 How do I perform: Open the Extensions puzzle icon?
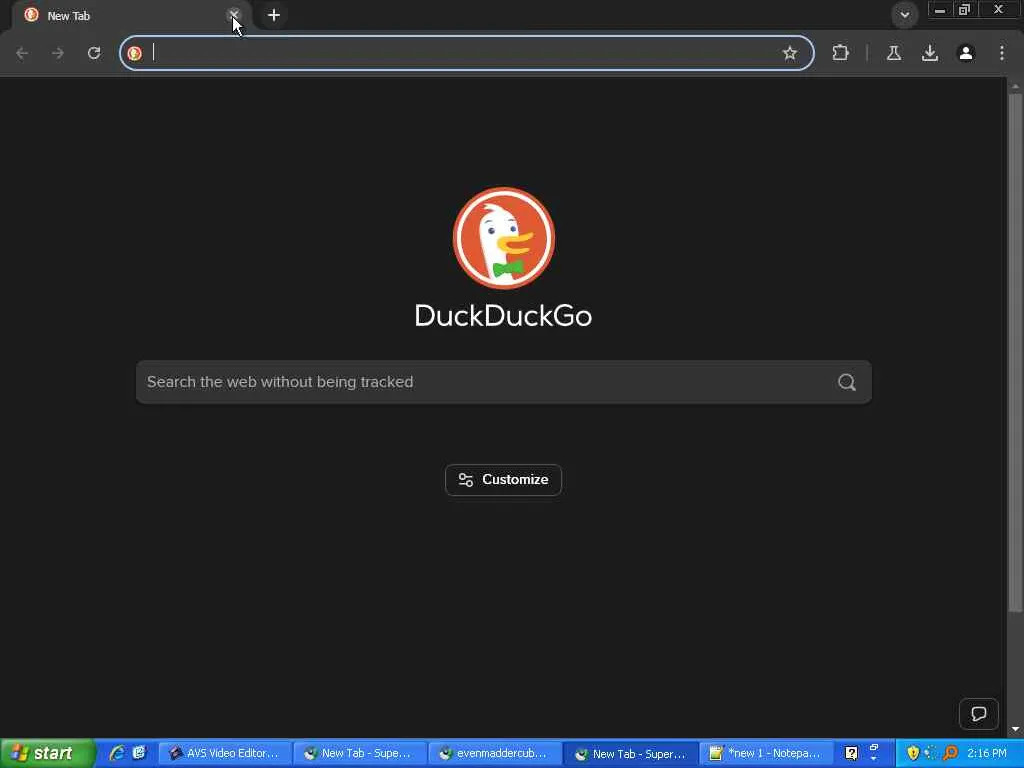[x=840, y=53]
